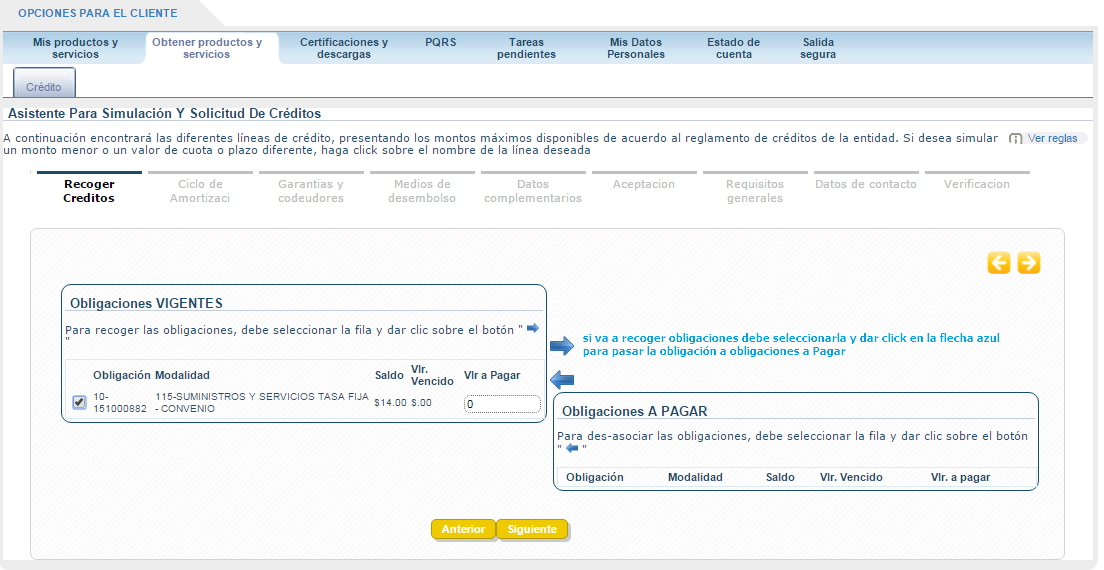Click Salida segura to log out
The image size is (1104, 570).
[818, 48]
